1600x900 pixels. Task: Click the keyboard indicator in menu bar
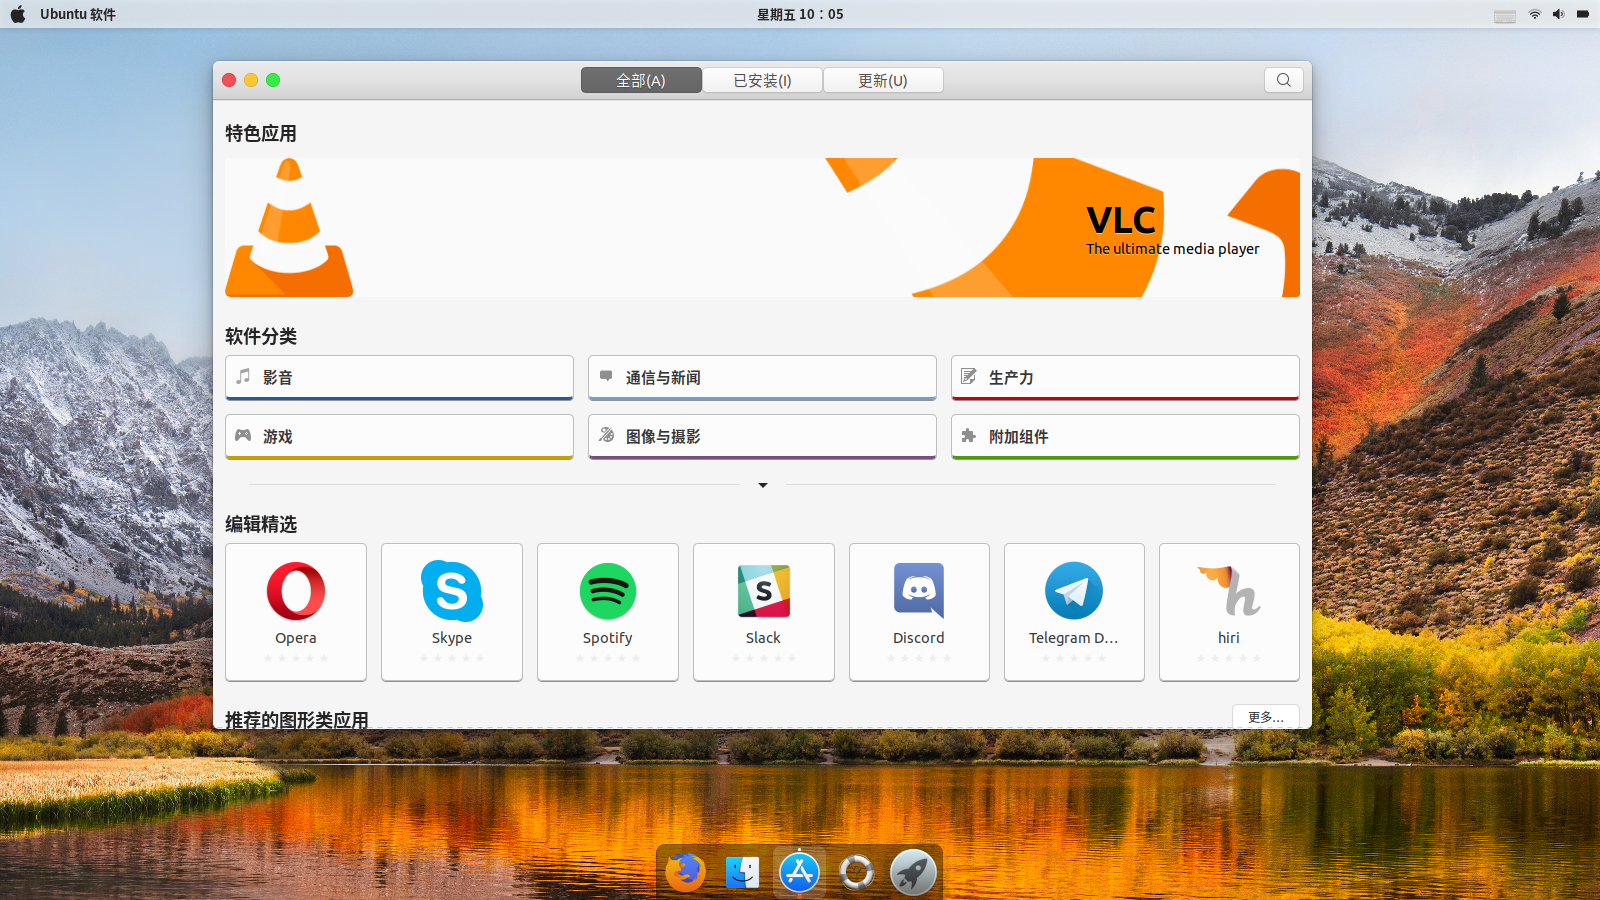tap(1505, 15)
